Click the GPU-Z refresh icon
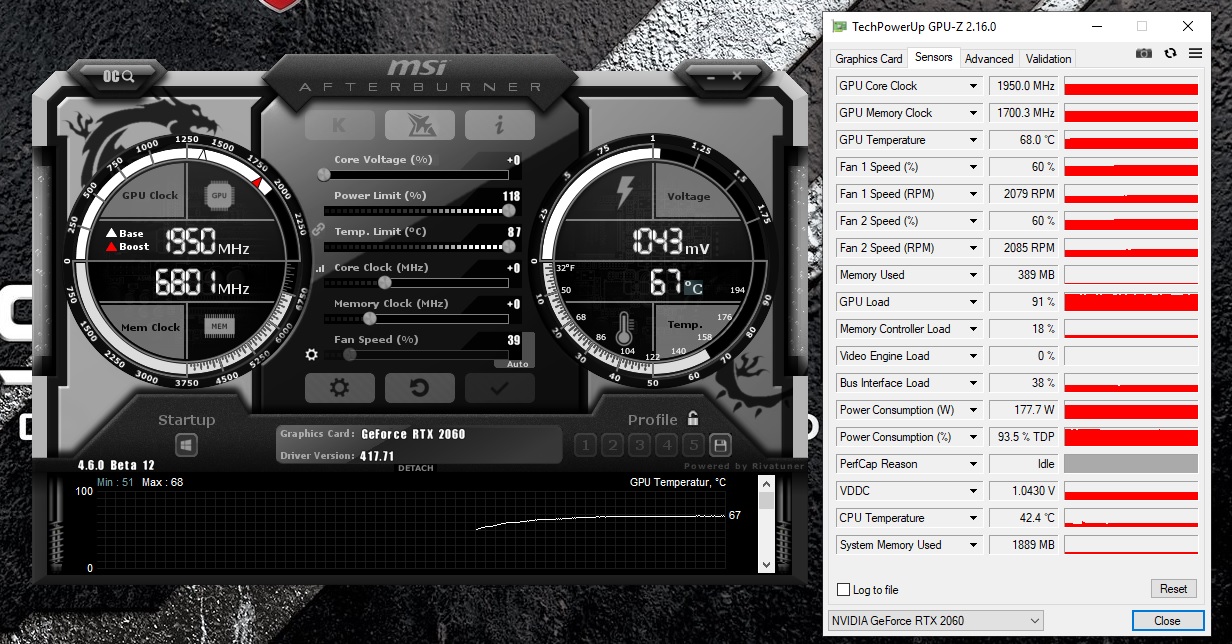This screenshot has height=644, width=1232. 1170,54
